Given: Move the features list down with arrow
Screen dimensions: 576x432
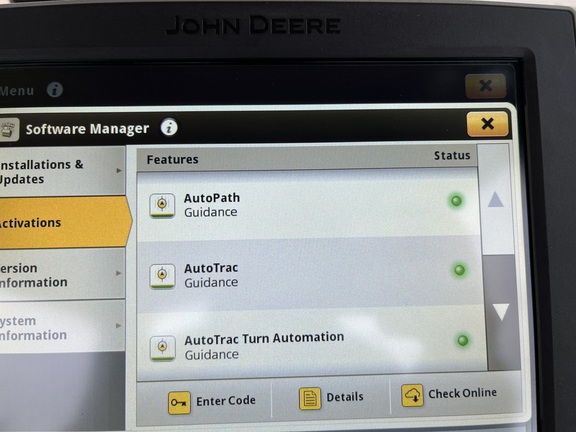Looking at the screenshot, I should coord(501,312).
